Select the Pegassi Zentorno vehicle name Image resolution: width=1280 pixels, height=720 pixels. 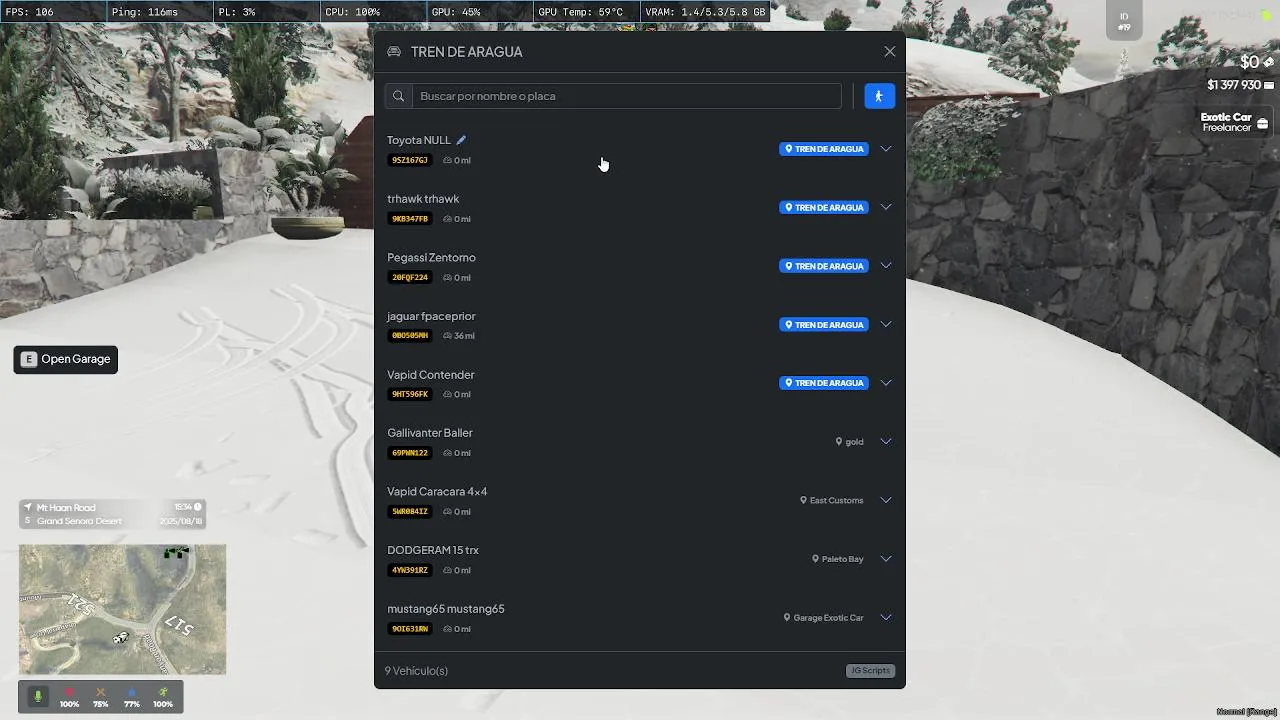[432, 257]
